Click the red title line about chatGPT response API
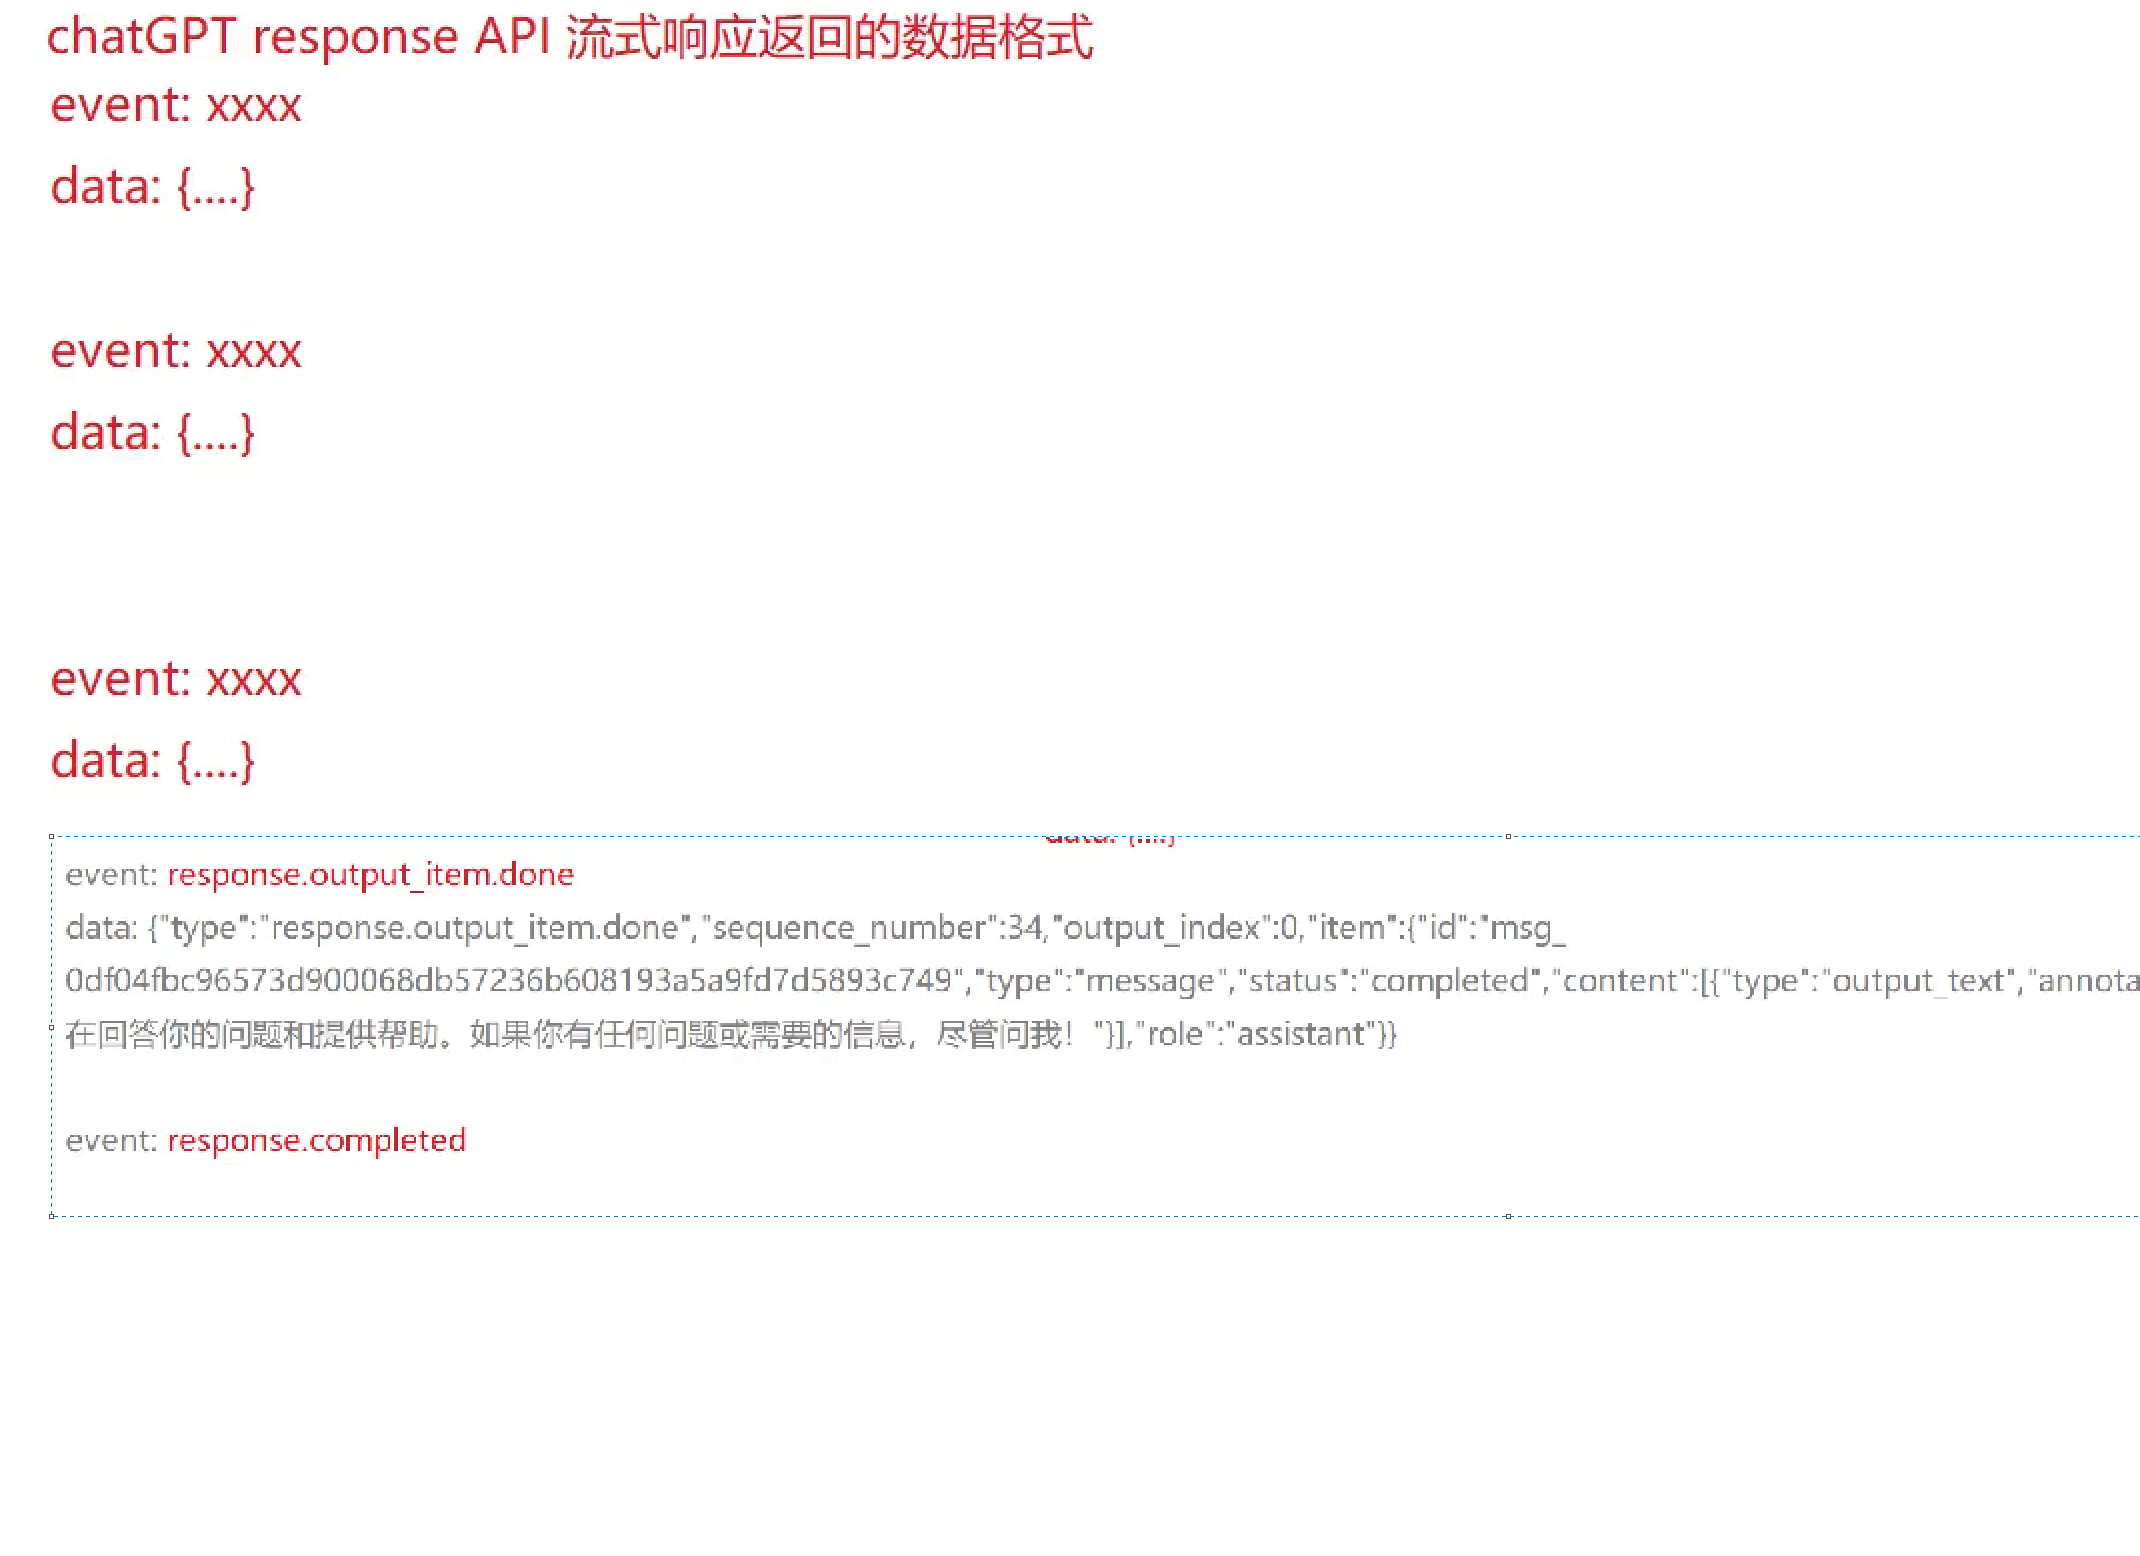2140x1556 pixels. 570,38
